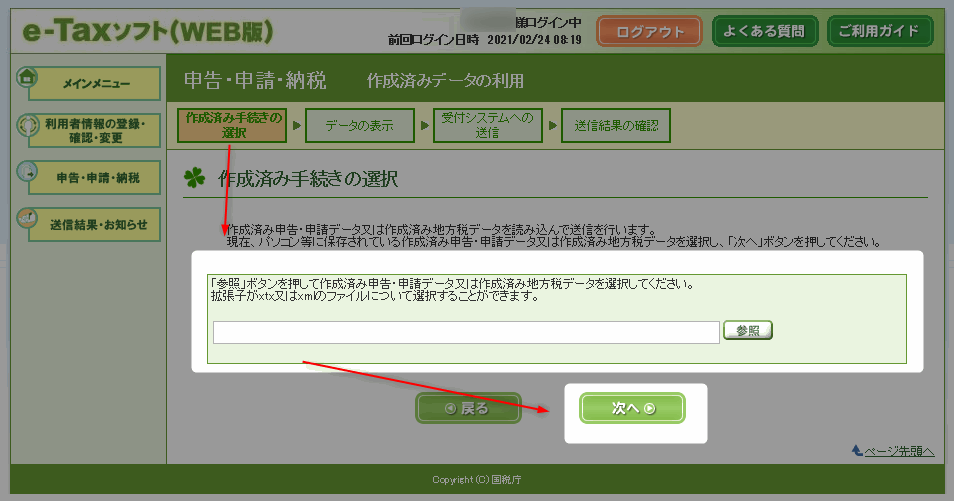Select the 受付システムへの送信 step
The image size is (954, 501).
(x=487, y=125)
